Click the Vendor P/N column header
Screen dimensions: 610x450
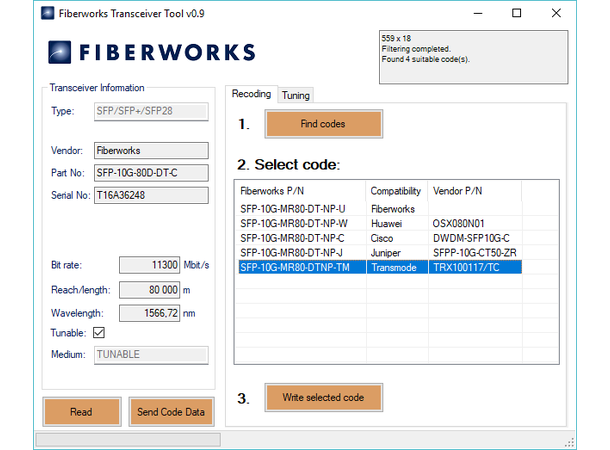(x=475, y=191)
